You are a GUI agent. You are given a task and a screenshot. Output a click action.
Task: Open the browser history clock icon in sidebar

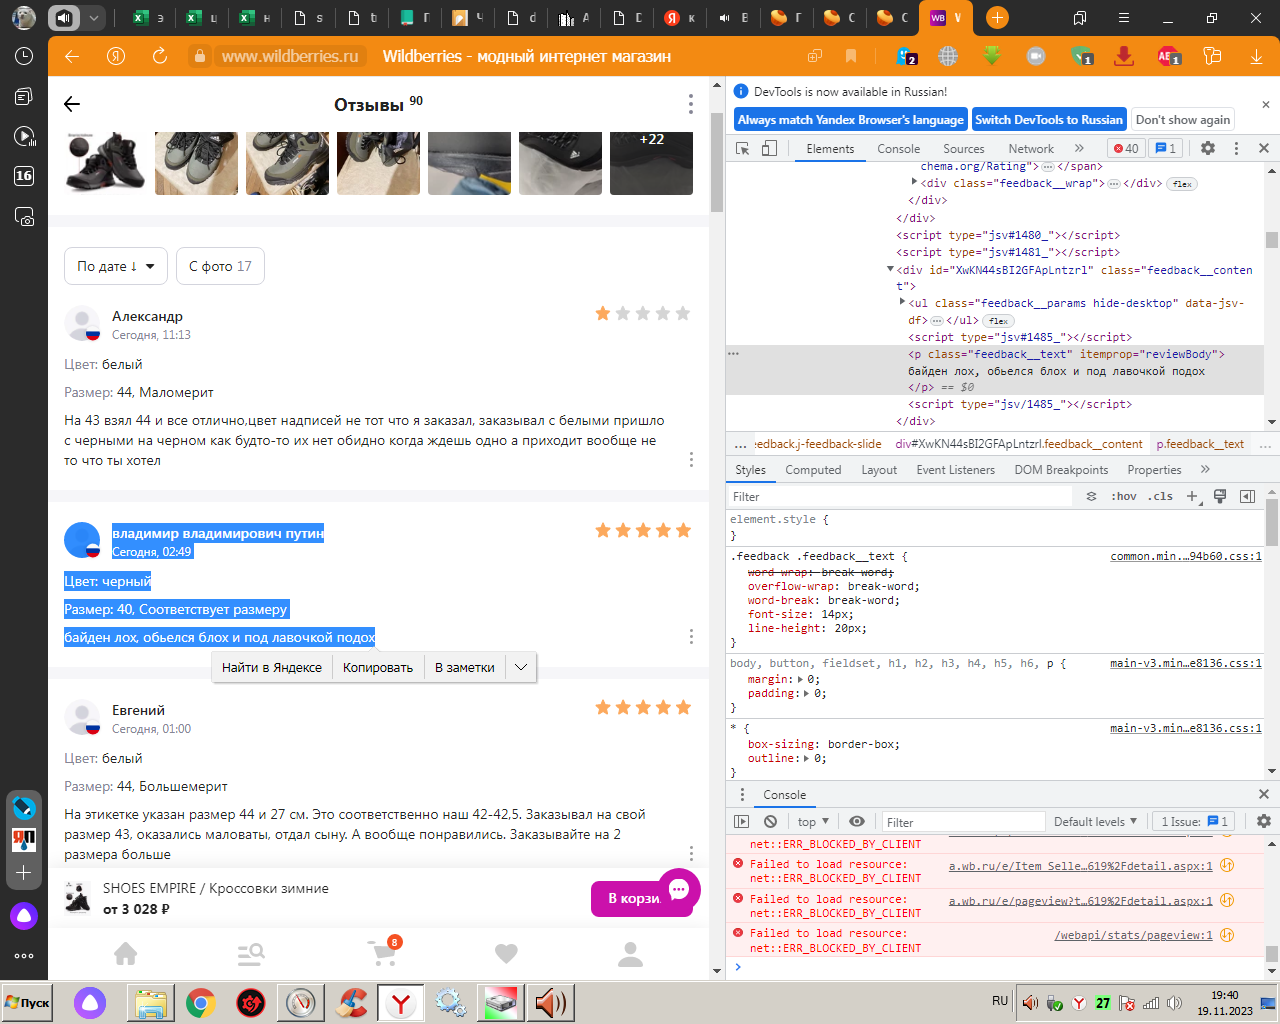pyautogui.click(x=24, y=57)
